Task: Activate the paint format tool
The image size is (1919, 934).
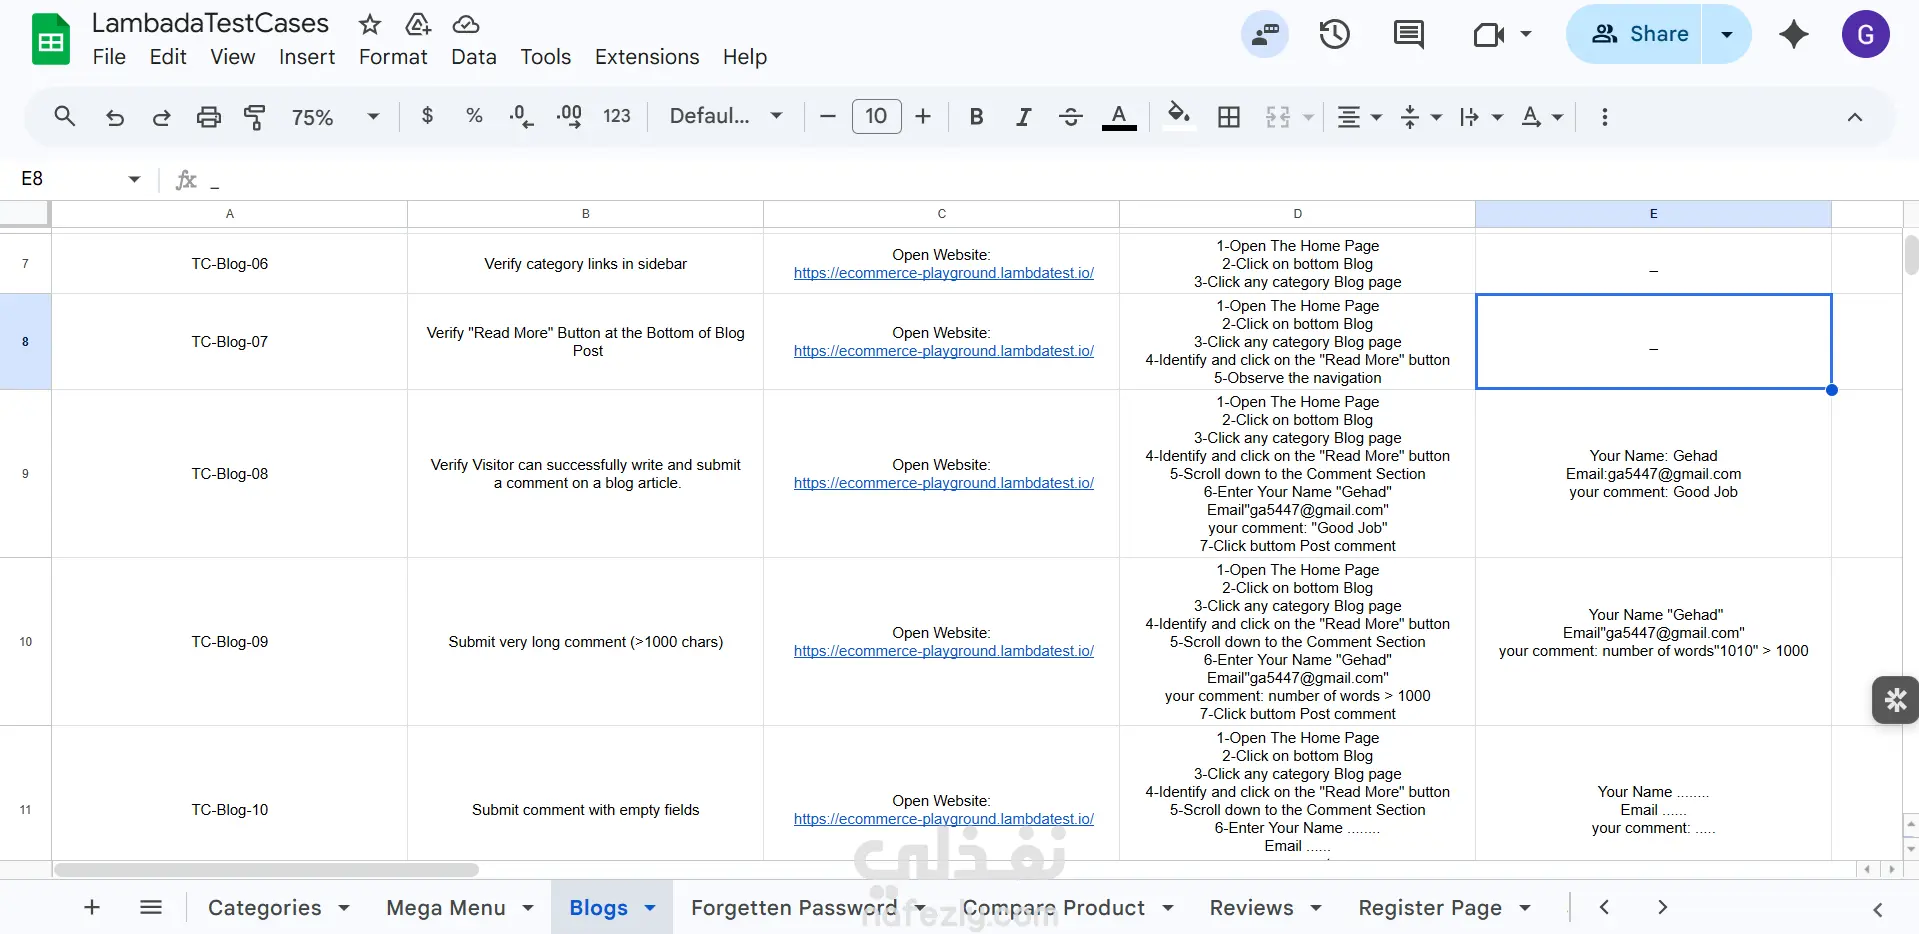Action: point(255,117)
